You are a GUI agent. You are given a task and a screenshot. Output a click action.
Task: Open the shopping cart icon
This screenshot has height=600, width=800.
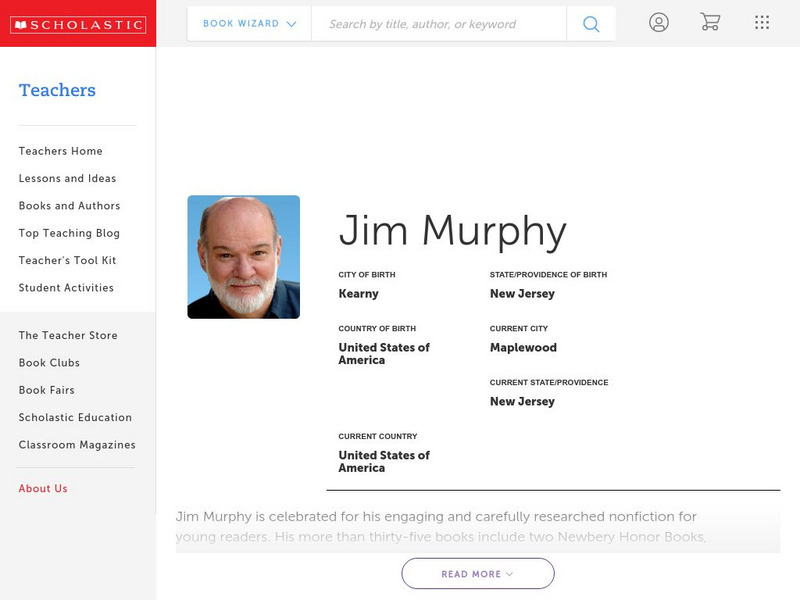pyautogui.click(x=710, y=22)
